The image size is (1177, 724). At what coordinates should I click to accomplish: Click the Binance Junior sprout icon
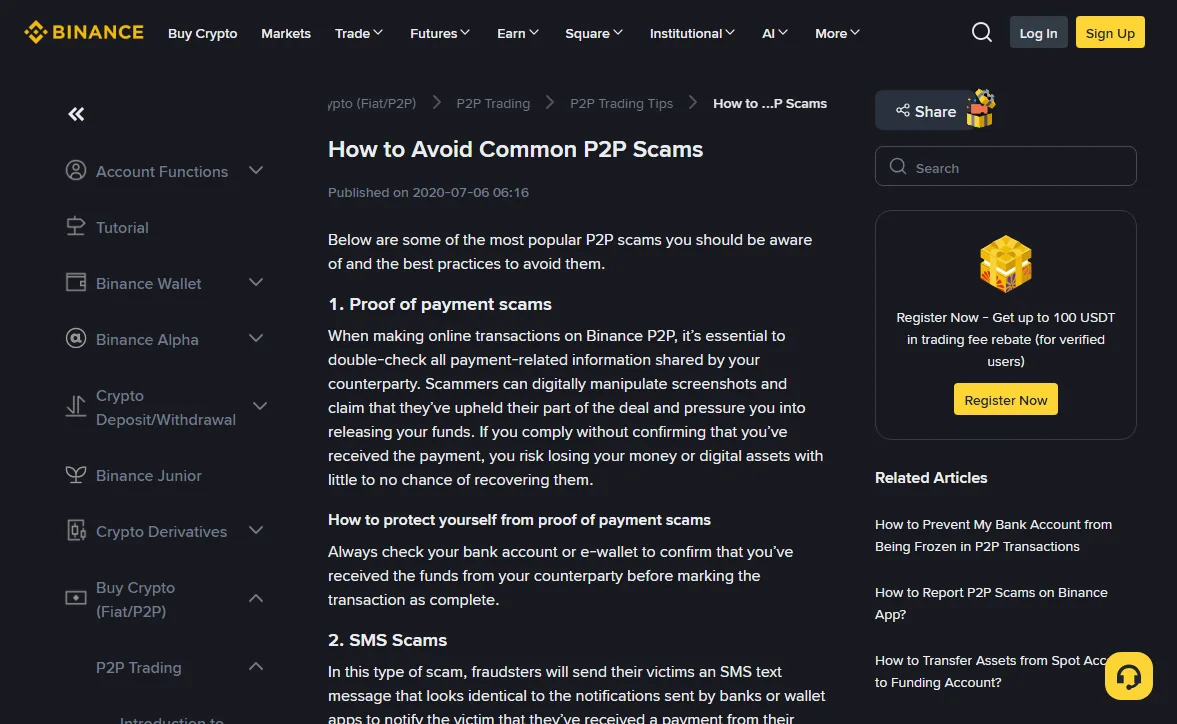[x=76, y=474]
